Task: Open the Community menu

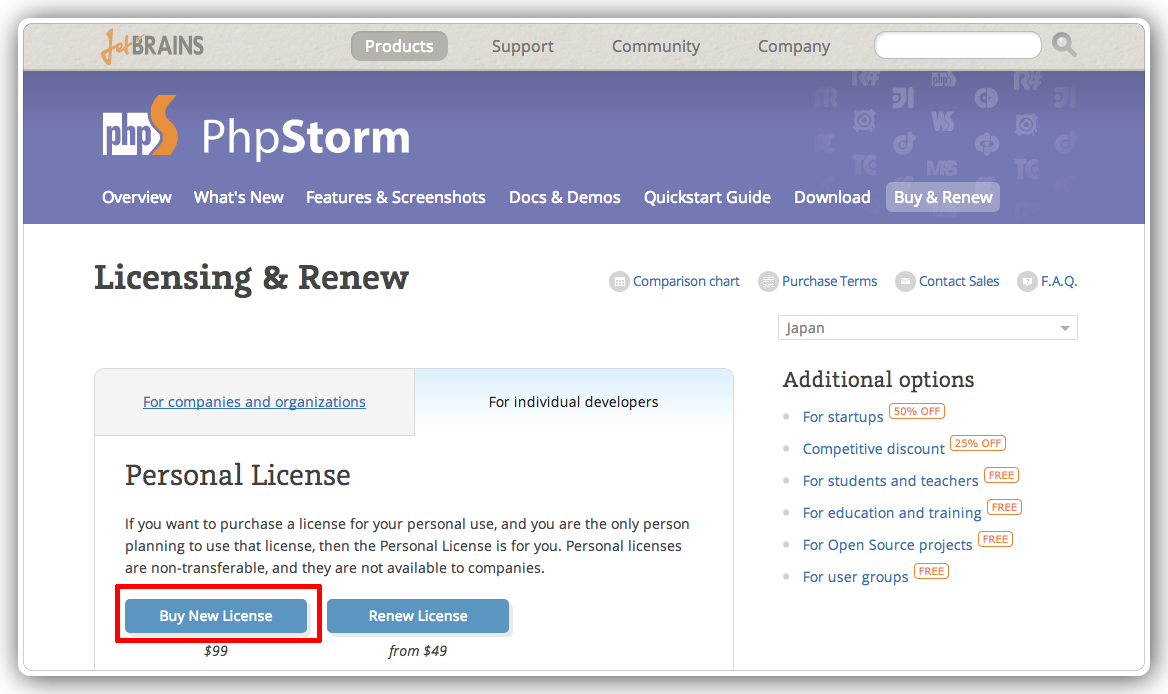Action: coord(656,46)
